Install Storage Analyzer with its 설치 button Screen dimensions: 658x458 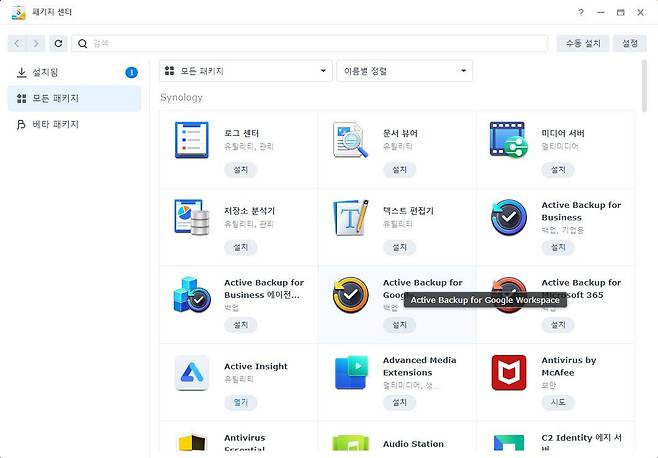point(240,247)
